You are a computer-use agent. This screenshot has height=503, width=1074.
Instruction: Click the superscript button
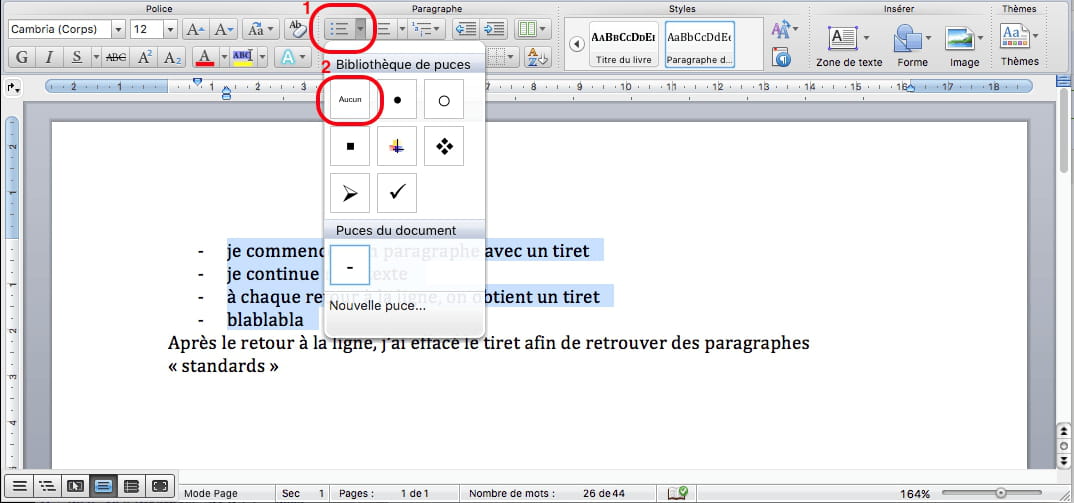(145, 57)
